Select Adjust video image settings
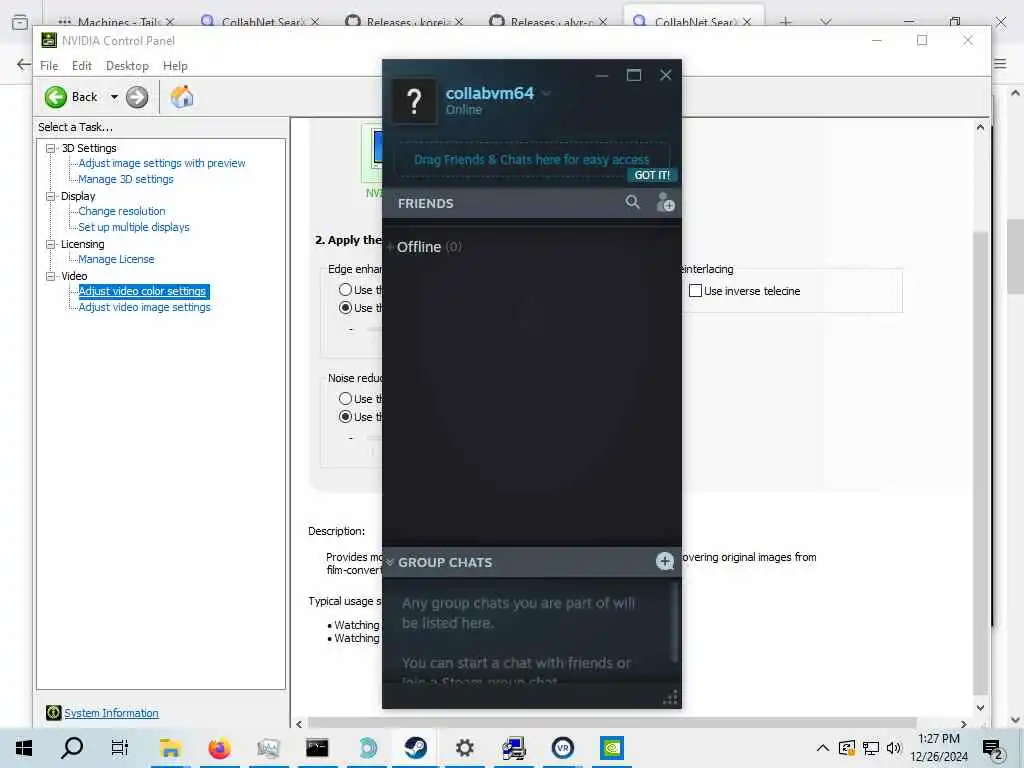 click(x=144, y=307)
